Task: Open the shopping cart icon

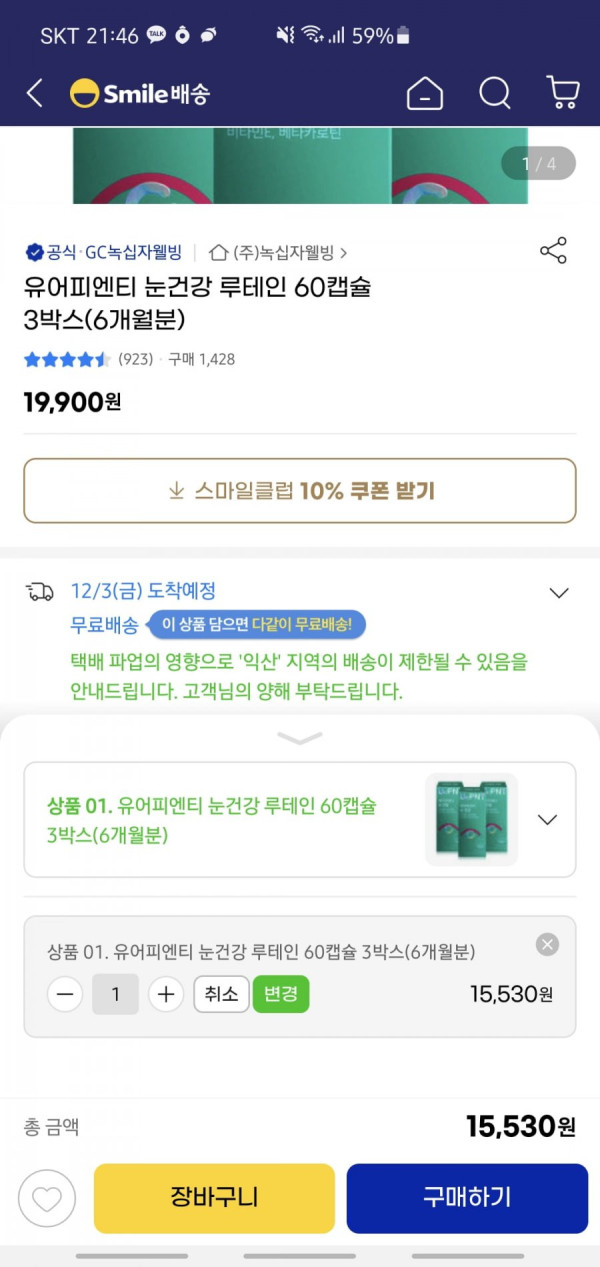Action: [x=563, y=93]
